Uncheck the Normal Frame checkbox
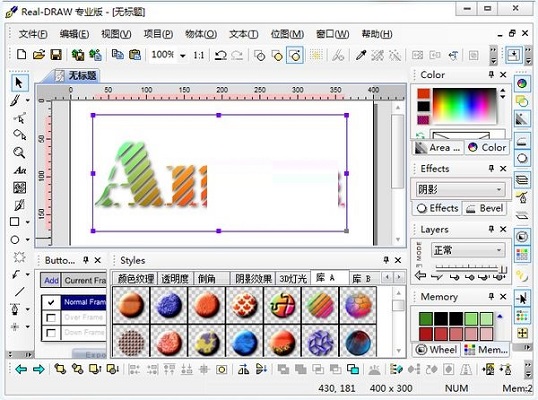The image size is (538, 400). point(51,302)
